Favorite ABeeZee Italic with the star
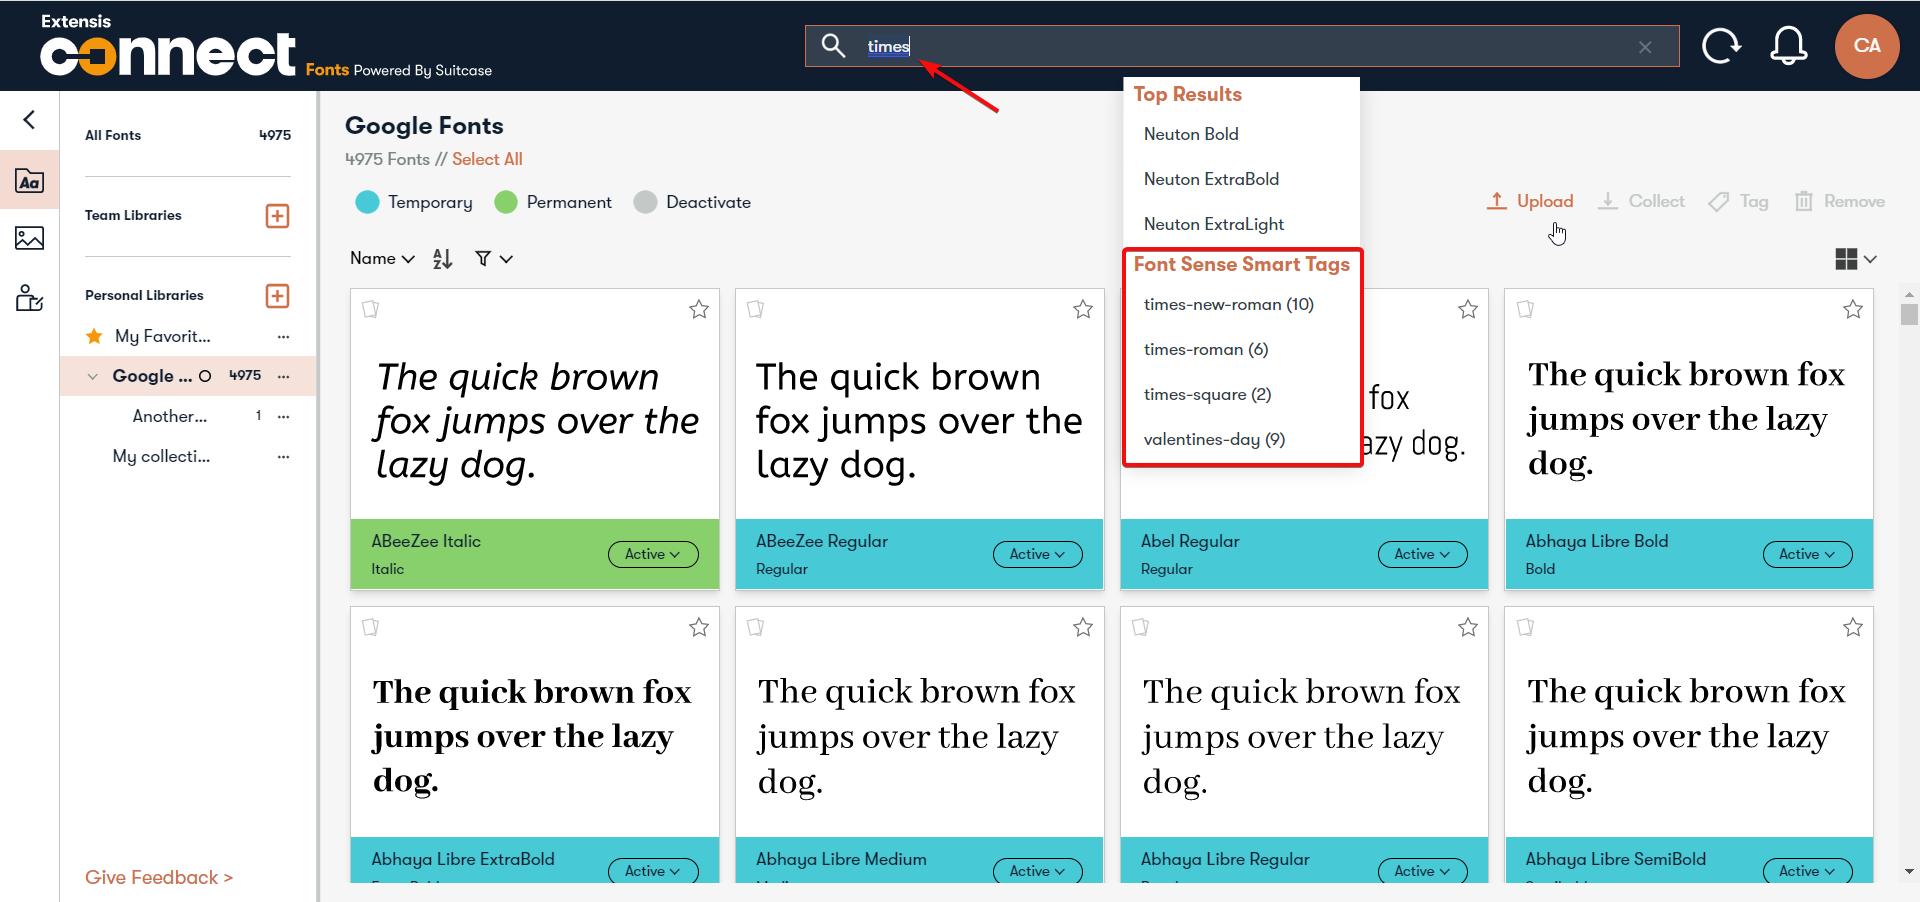Viewport: 1920px width, 902px height. click(699, 309)
